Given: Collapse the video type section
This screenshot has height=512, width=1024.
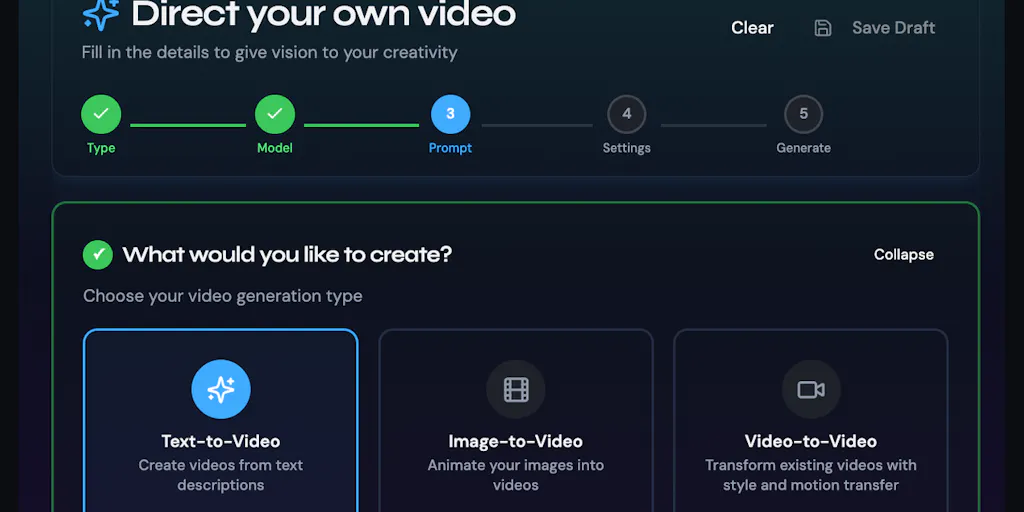Looking at the screenshot, I should pyautogui.click(x=904, y=255).
